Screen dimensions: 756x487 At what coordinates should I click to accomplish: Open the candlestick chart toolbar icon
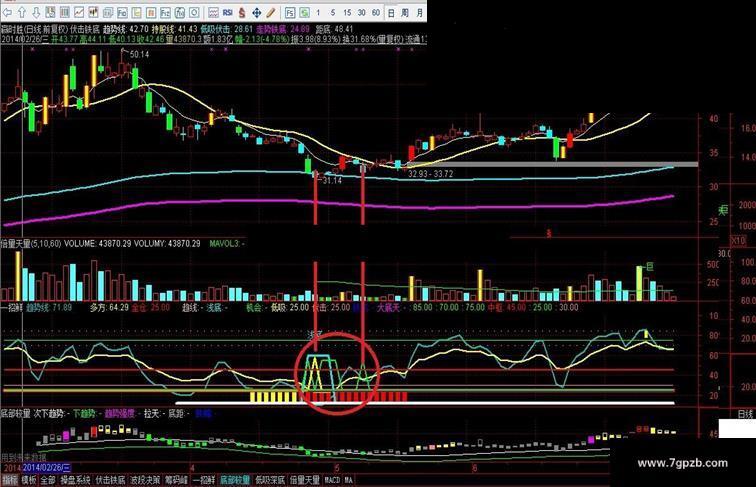point(93,13)
